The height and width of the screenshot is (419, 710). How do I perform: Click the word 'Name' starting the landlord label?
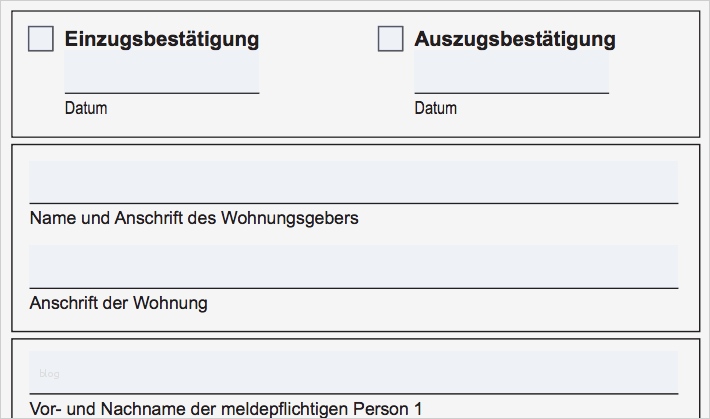(52, 218)
